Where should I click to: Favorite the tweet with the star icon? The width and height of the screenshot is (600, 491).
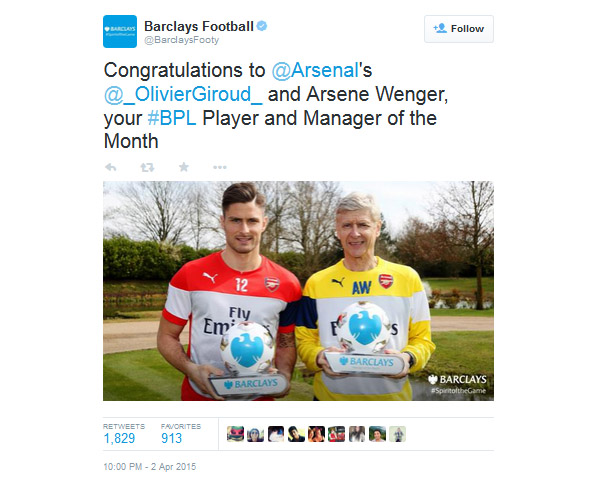(x=183, y=167)
